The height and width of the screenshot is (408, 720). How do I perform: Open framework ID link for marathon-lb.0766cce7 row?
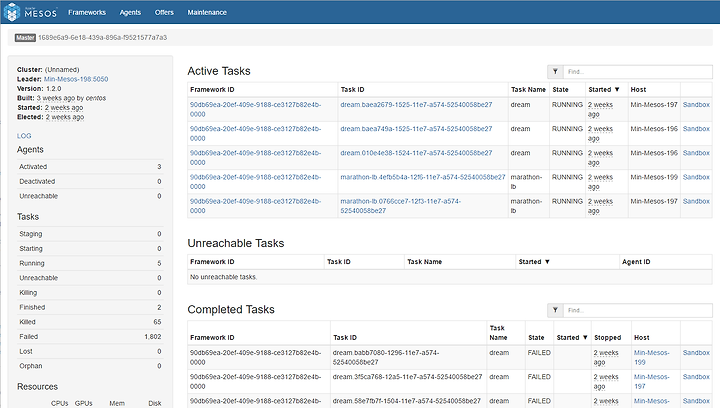255,206
